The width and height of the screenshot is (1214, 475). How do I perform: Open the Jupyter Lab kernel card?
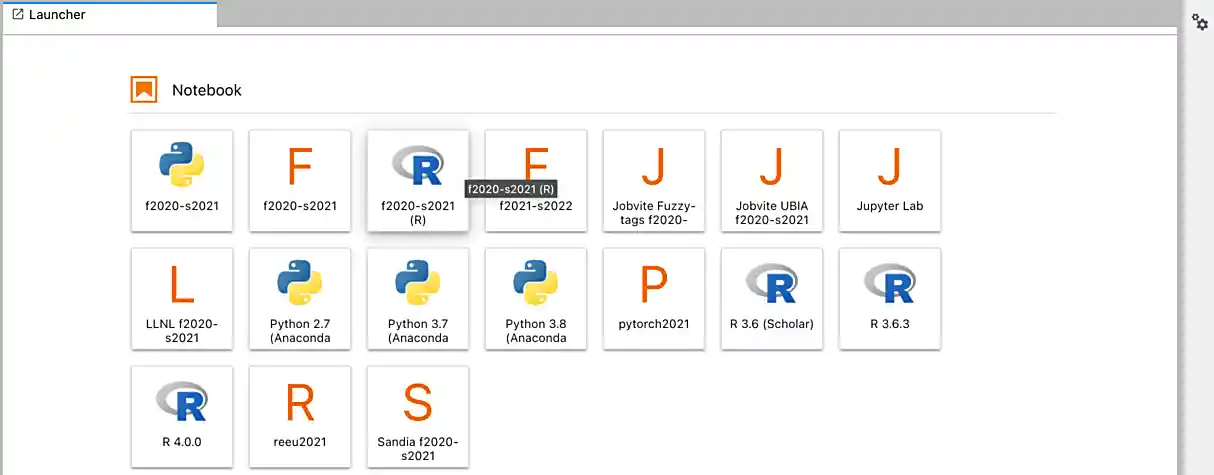[890, 180]
